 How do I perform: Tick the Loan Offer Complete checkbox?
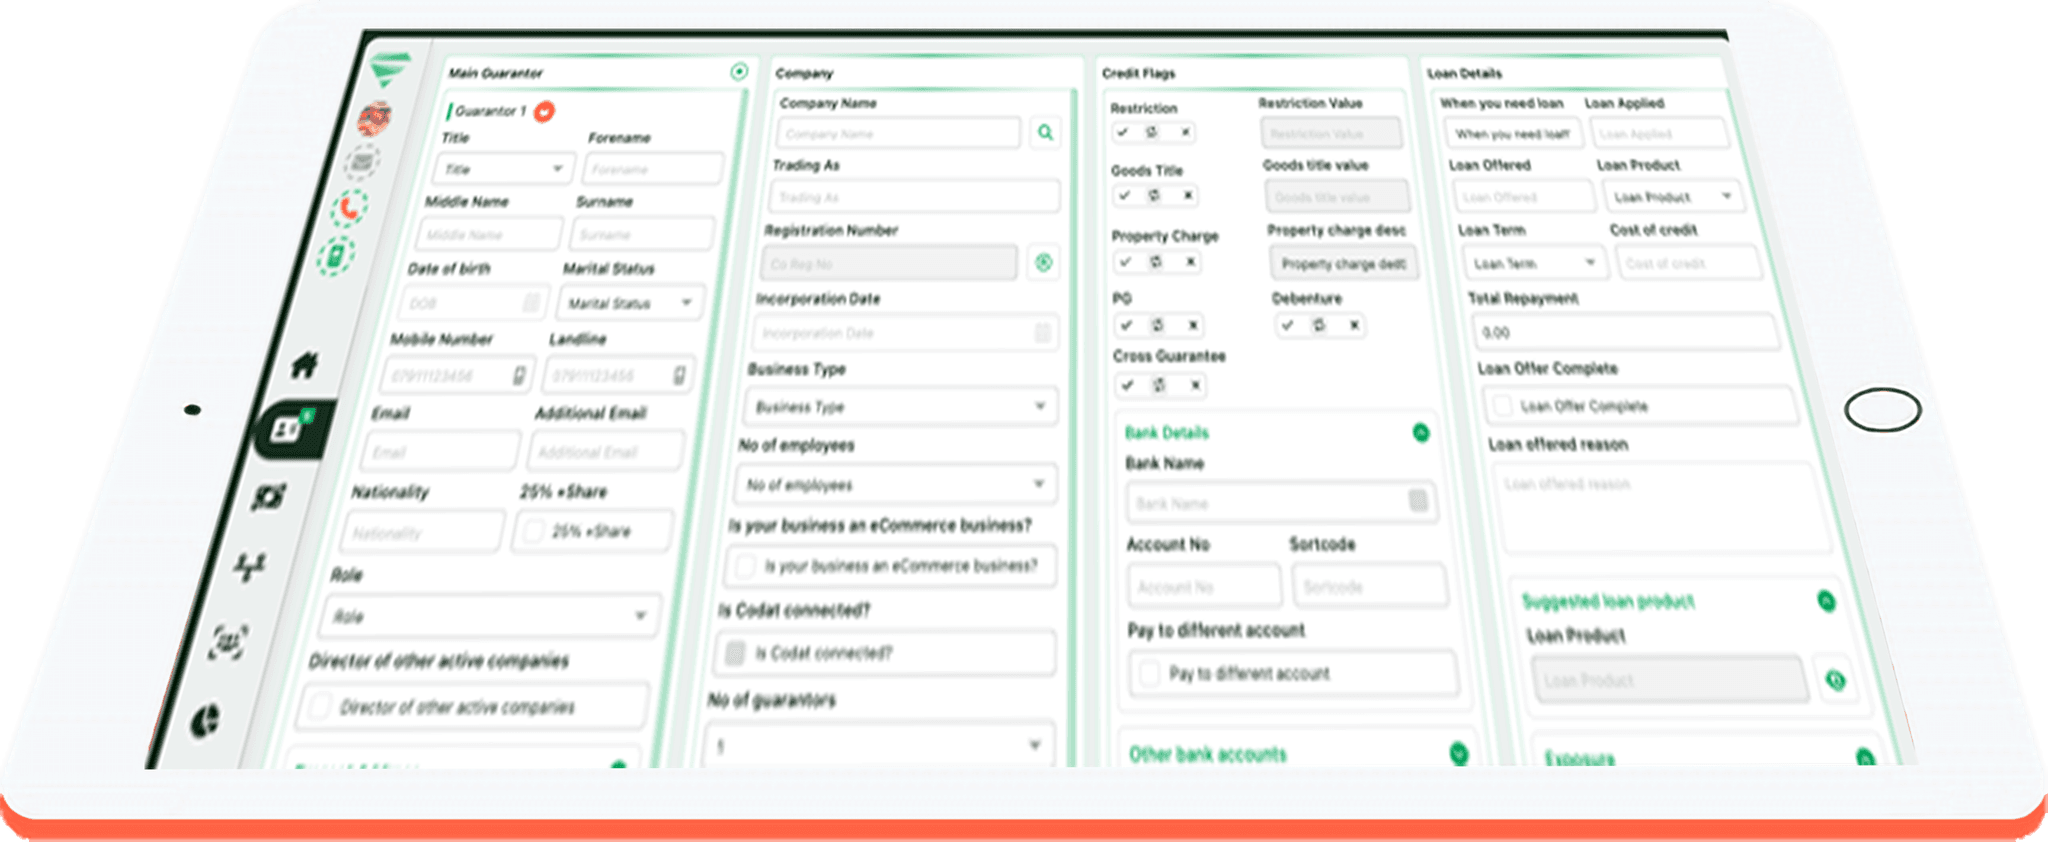[x=1501, y=405]
